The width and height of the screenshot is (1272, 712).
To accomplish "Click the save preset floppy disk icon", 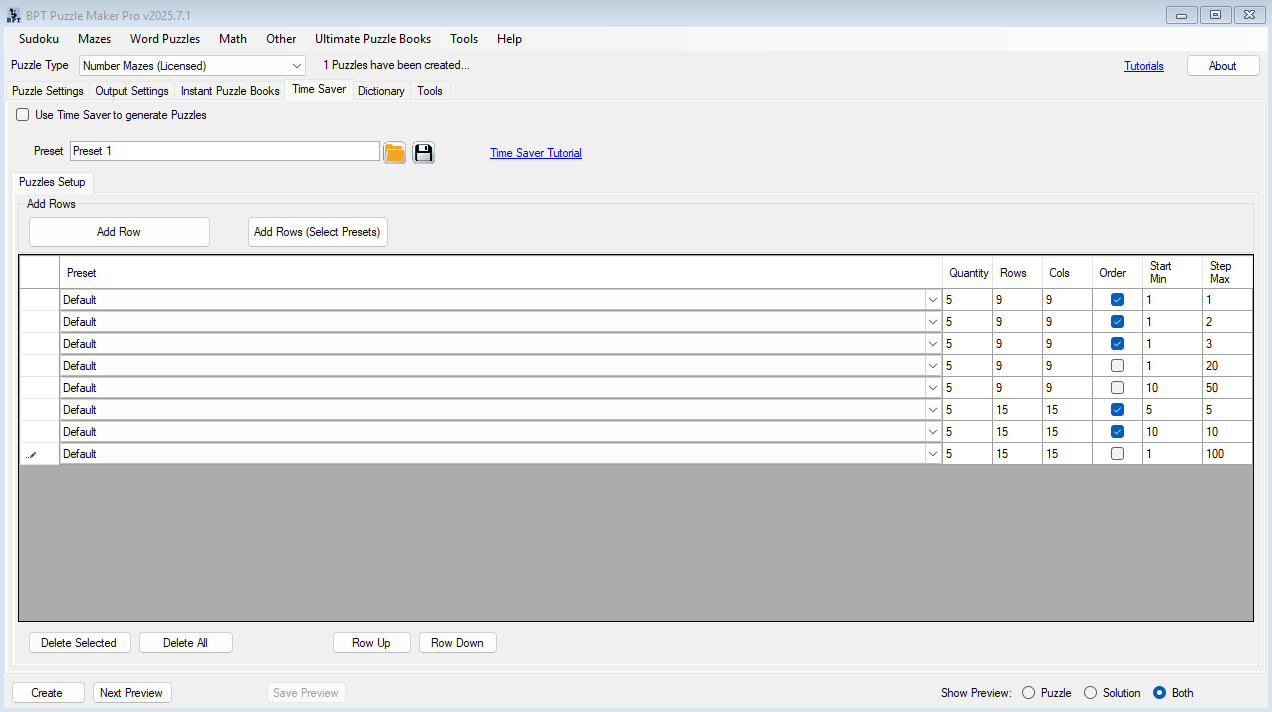I will [423, 152].
